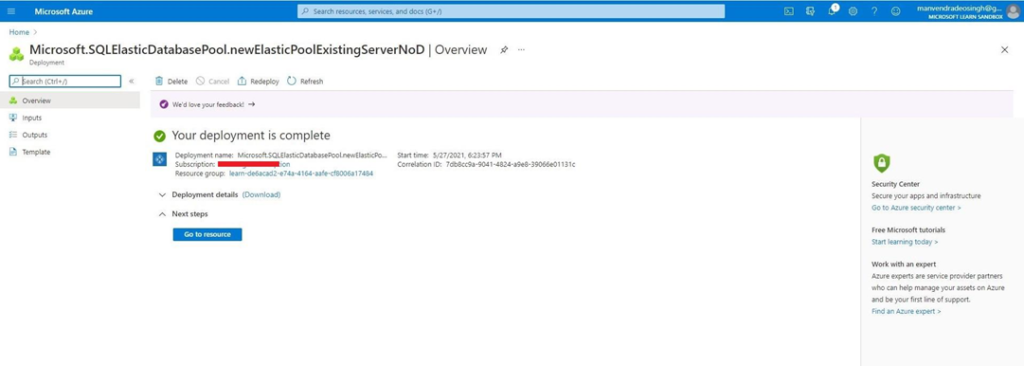This screenshot has height=366, width=1024.
Task: Click the Start time value
Action: 467,155
